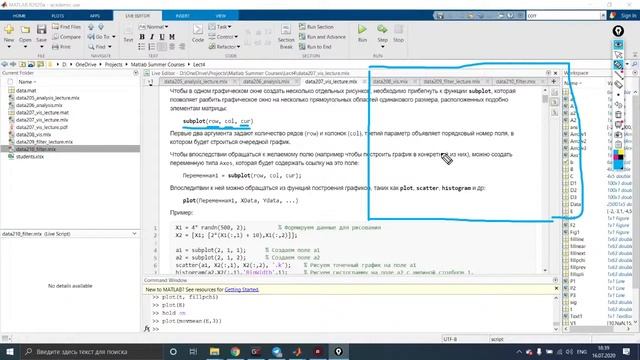This screenshot has width=640, height=360.
Task: Open the Windows Start menu
Action: point(9,351)
